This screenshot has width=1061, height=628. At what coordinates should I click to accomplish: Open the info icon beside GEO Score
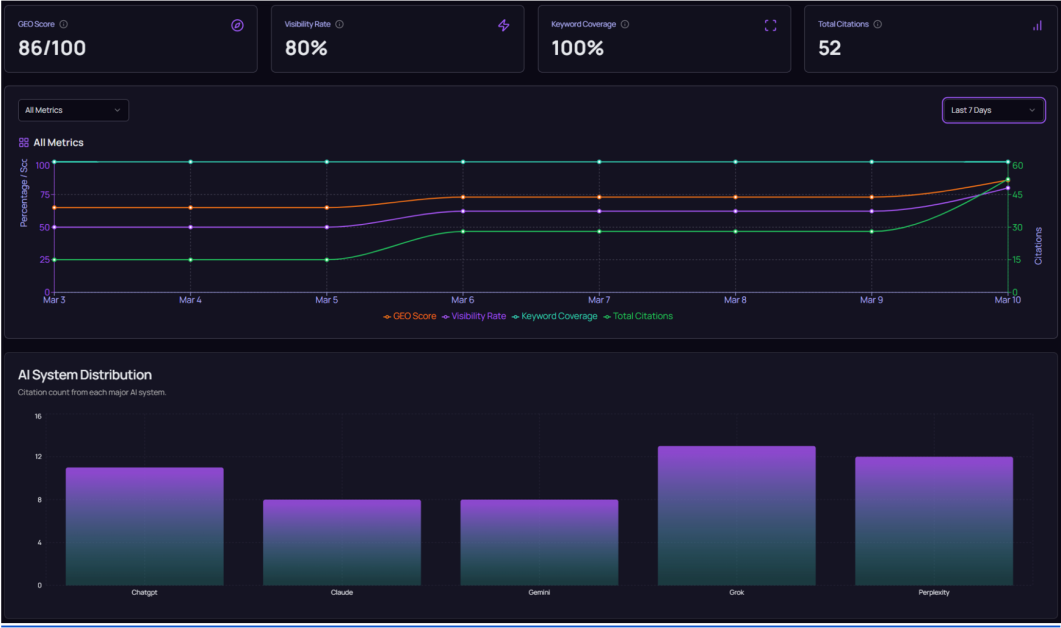[65, 24]
